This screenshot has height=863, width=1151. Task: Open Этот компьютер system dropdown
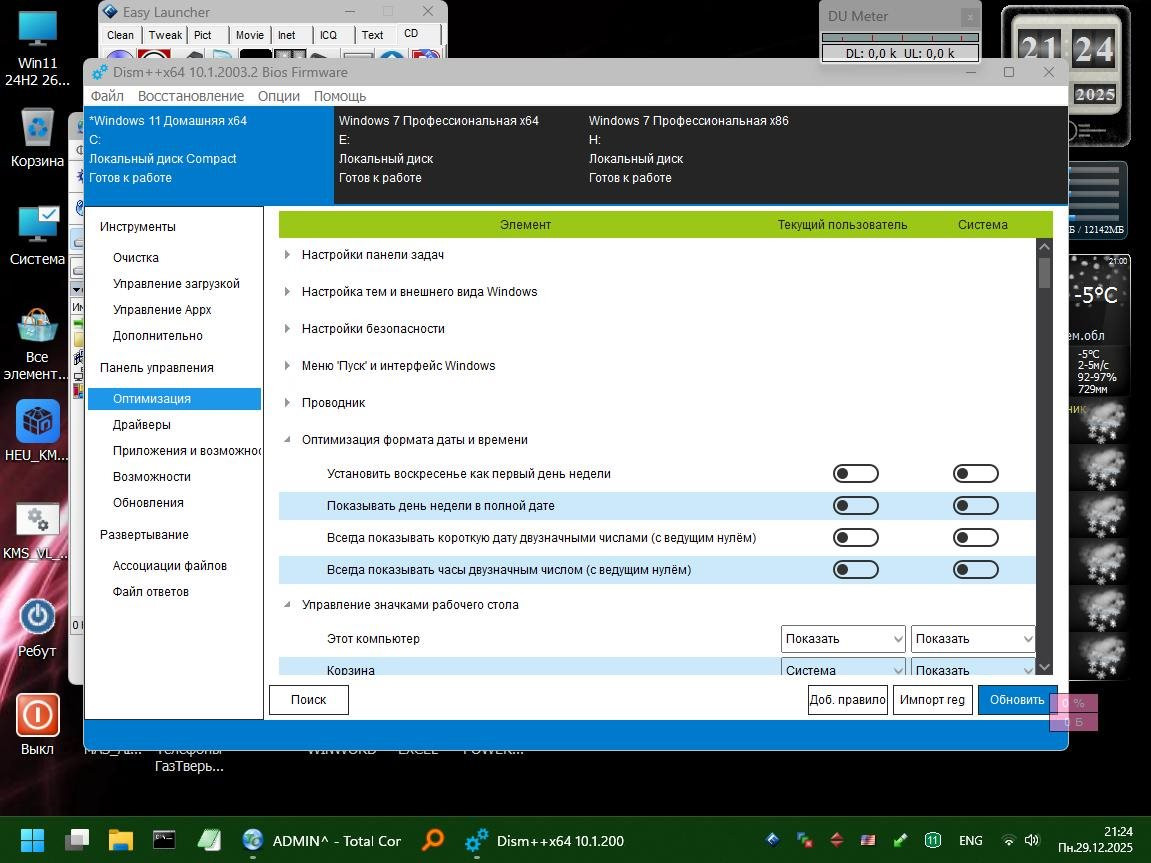(x=973, y=638)
